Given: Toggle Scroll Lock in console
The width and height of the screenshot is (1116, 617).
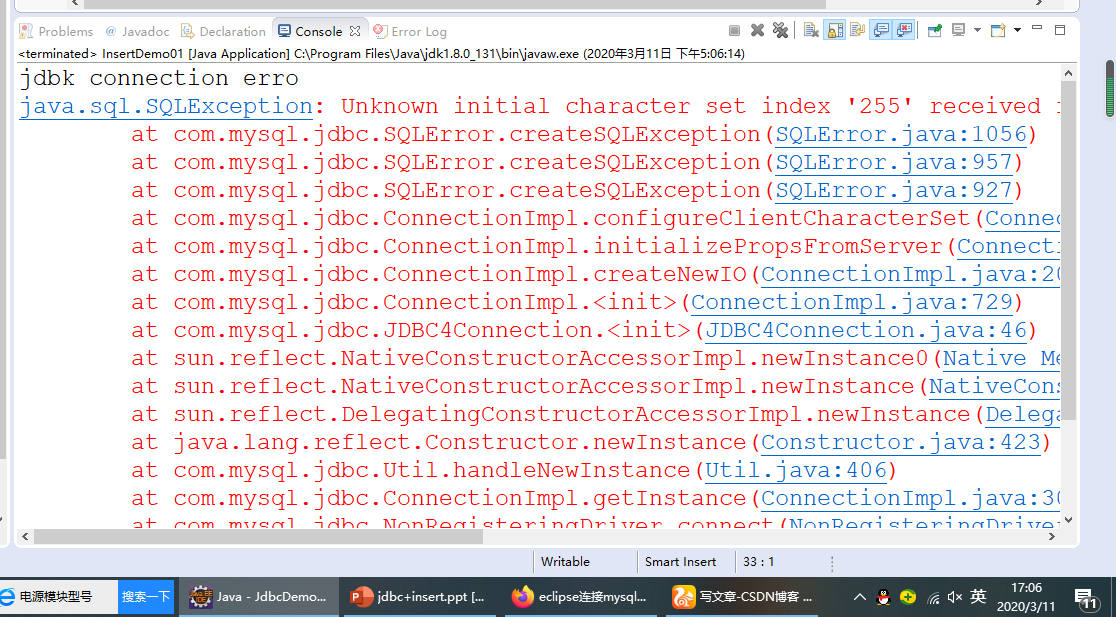Looking at the screenshot, I should [835, 31].
